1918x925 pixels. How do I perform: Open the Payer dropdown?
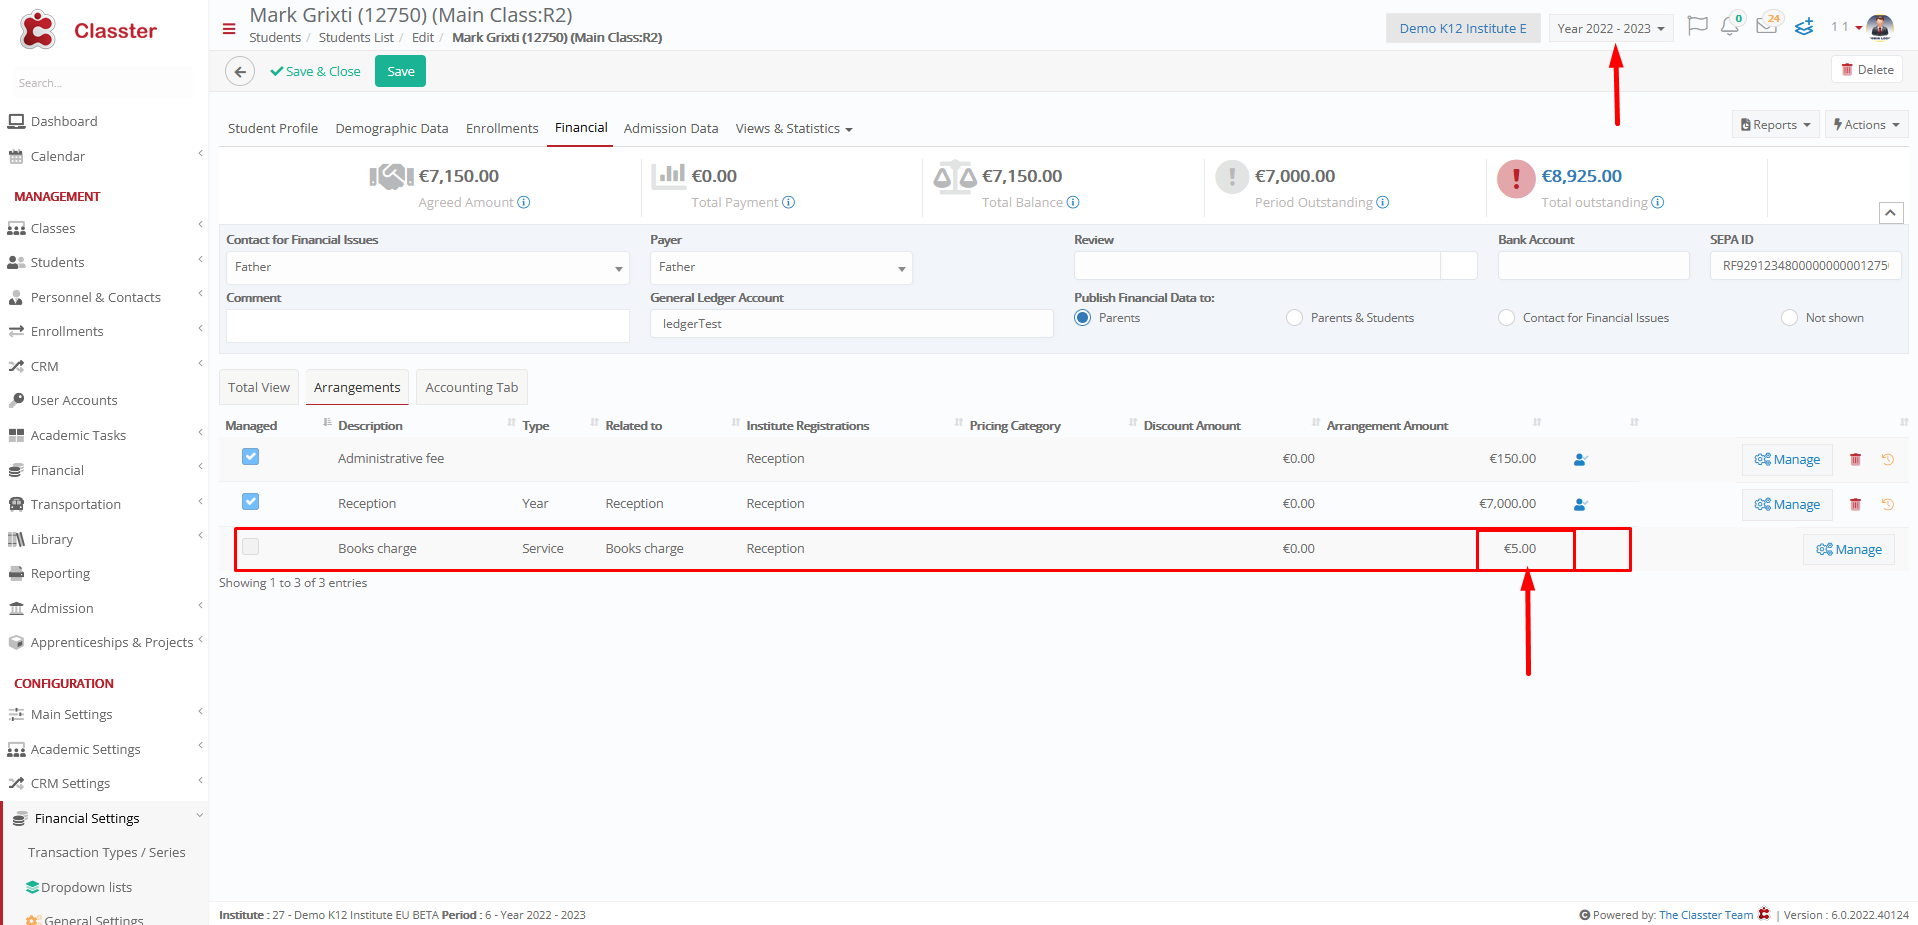781,267
